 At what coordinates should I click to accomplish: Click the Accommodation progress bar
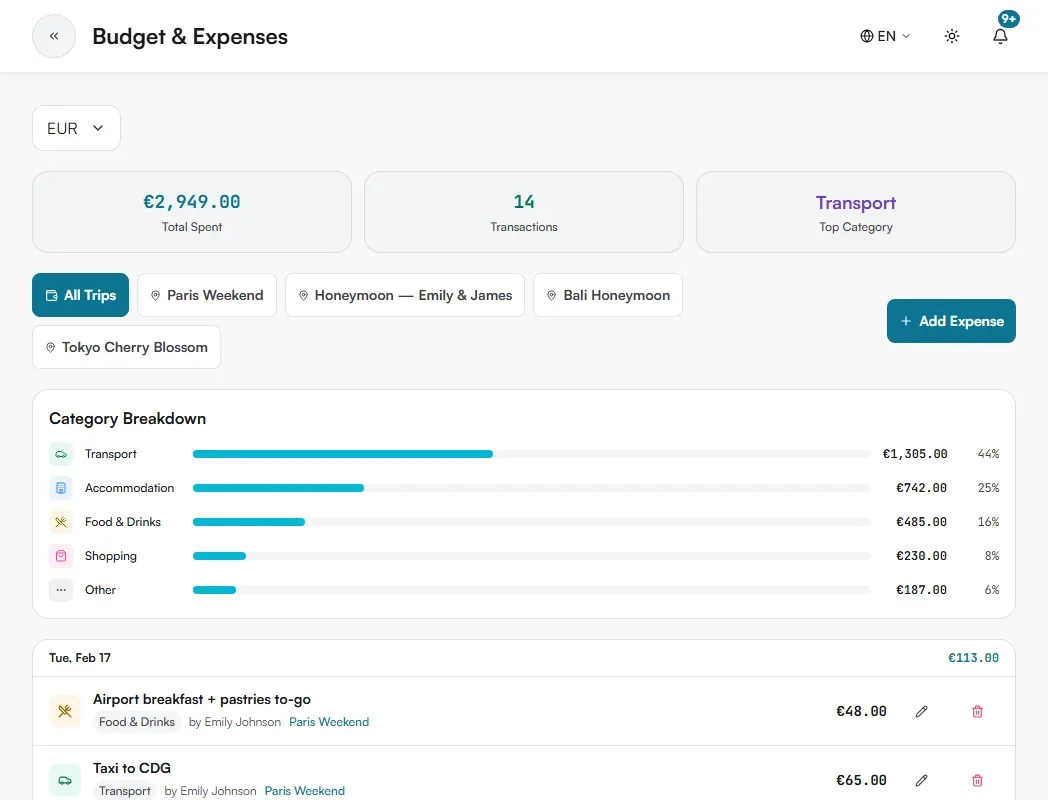tap(531, 488)
